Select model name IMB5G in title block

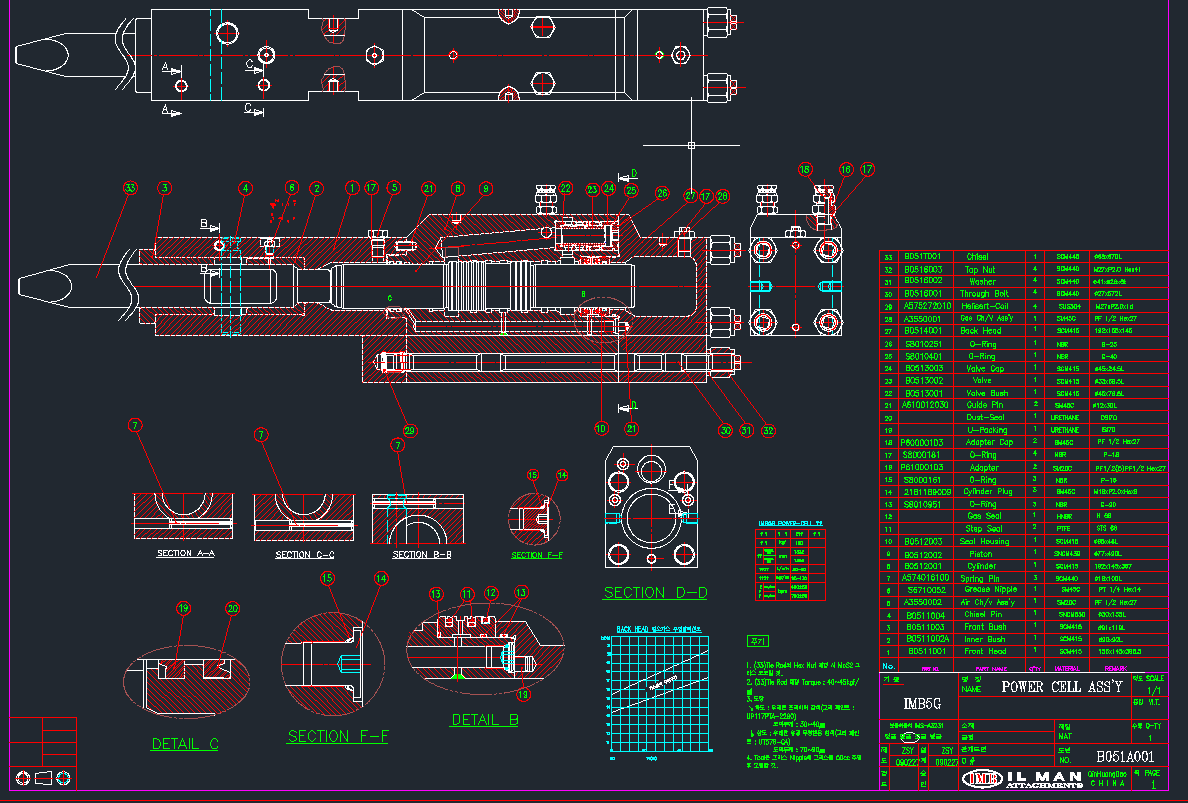coord(921,703)
